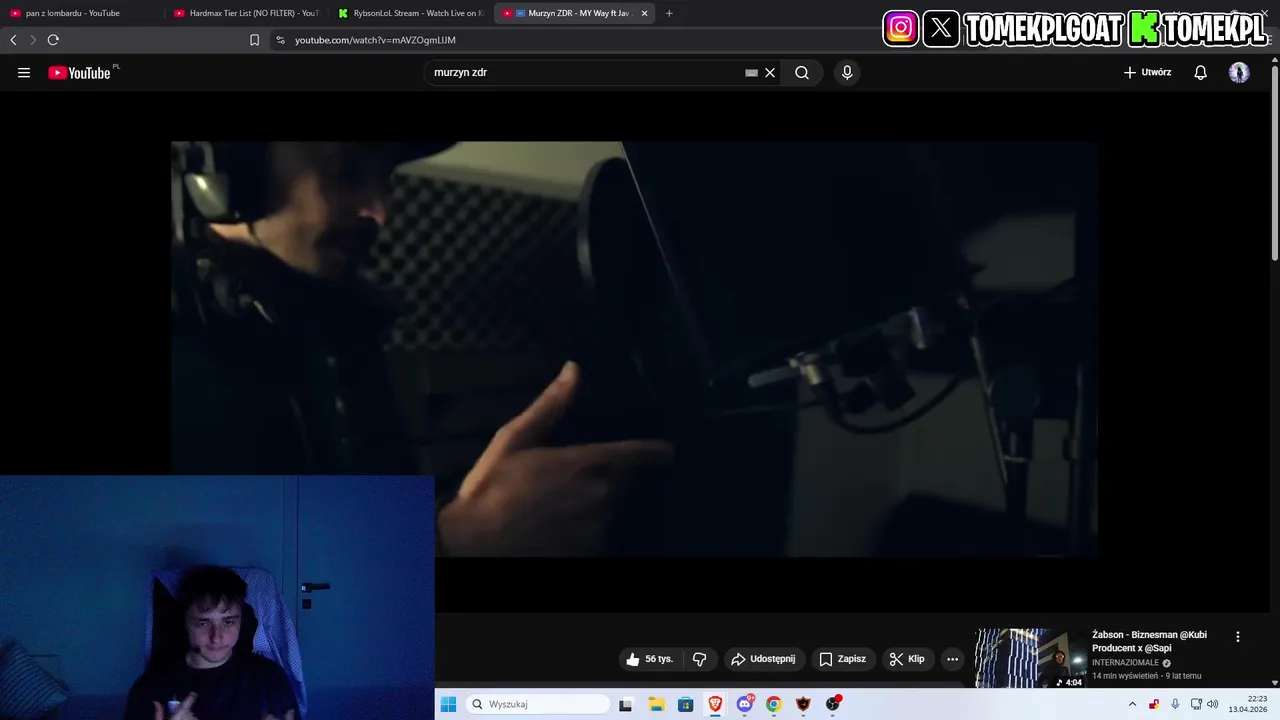
Task: Open Żabson Biznesman video thumbnail
Action: pyautogui.click(x=1030, y=658)
